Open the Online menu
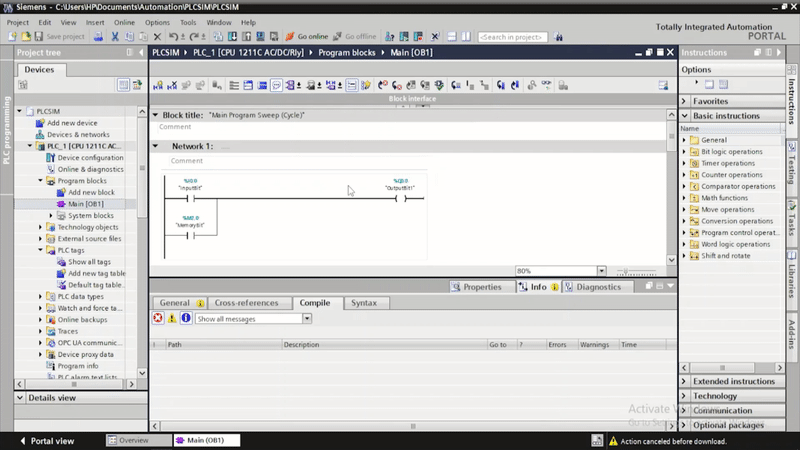 pos(124,21)
